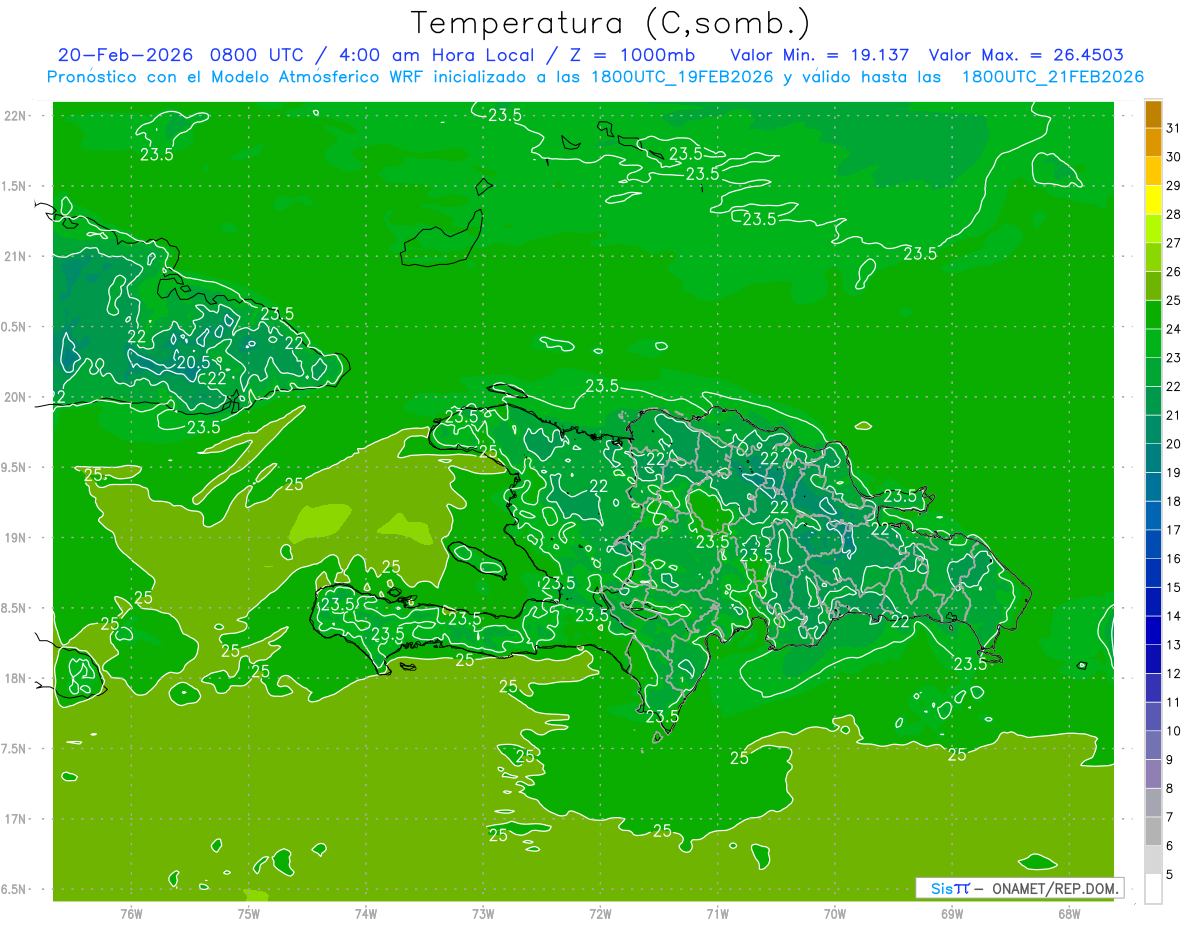This screenshot has width=1200, height=927.
Task: Click the '70W' longitude axis label
Action: 835,914
